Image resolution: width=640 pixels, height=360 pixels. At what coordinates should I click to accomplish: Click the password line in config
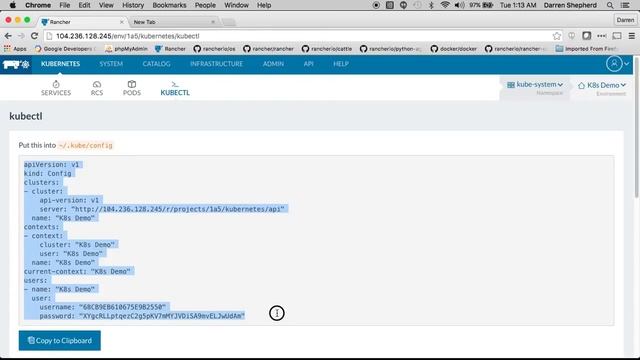point(142,316)
